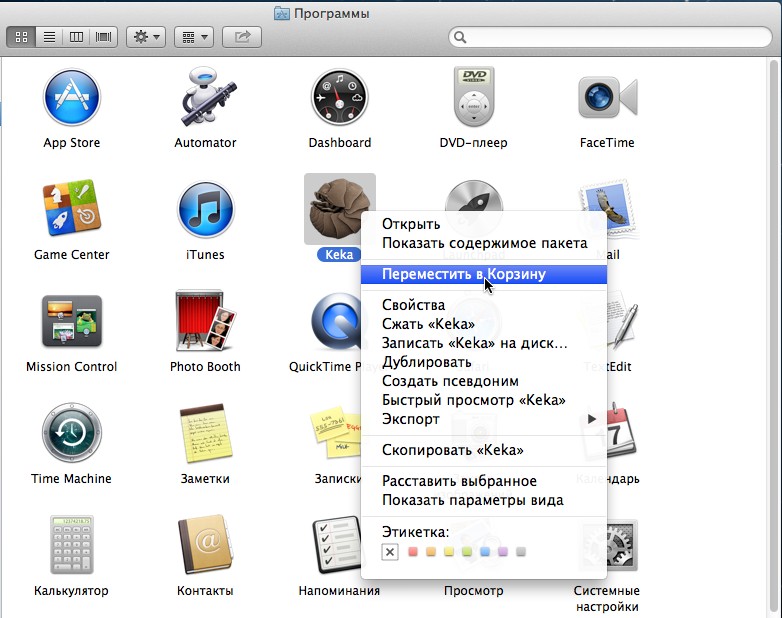Choose Показать параметры вида

point(484,500)
